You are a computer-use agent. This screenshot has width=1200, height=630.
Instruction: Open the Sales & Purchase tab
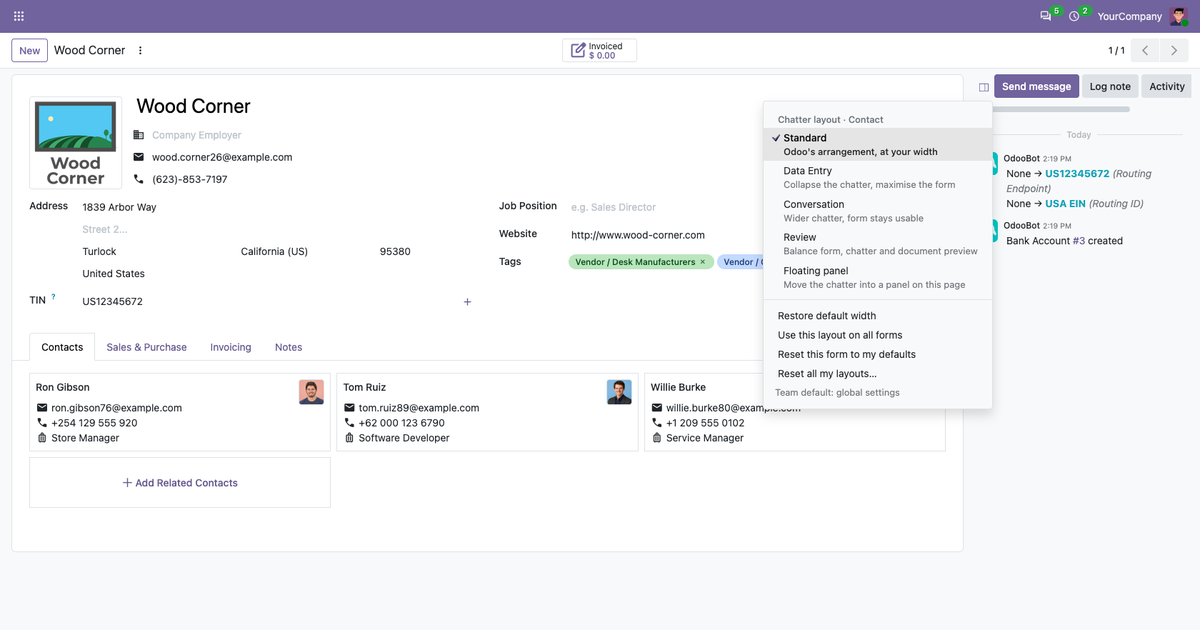[x=147, y=347]
